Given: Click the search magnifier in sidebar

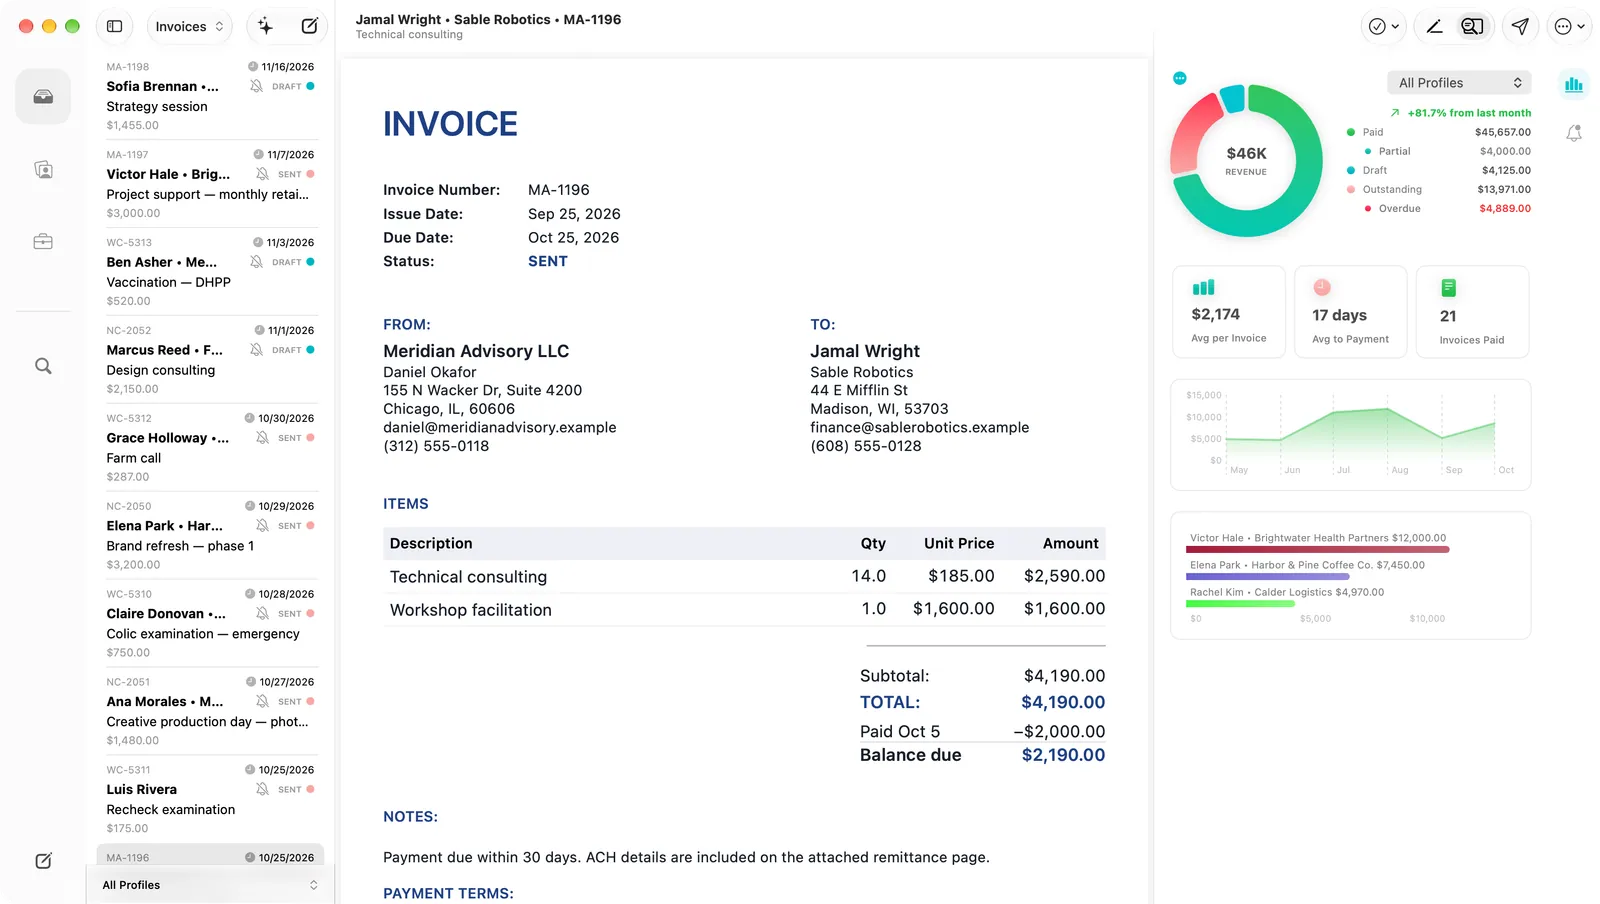Looking at the screenshot, I should (43, 366).
